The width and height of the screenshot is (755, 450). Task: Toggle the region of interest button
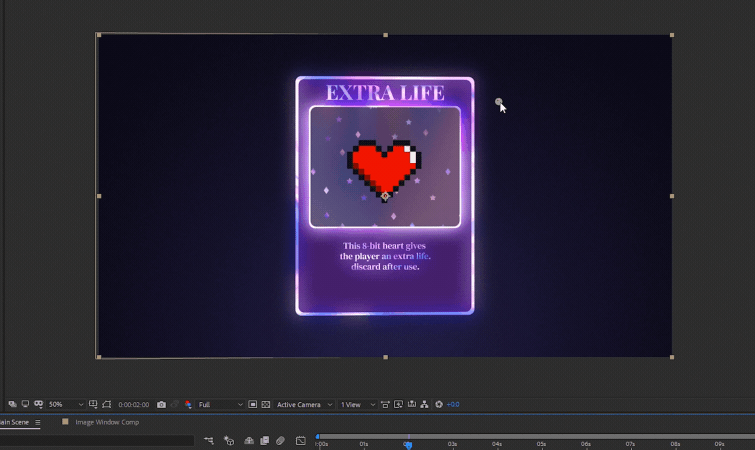[253, 405]
